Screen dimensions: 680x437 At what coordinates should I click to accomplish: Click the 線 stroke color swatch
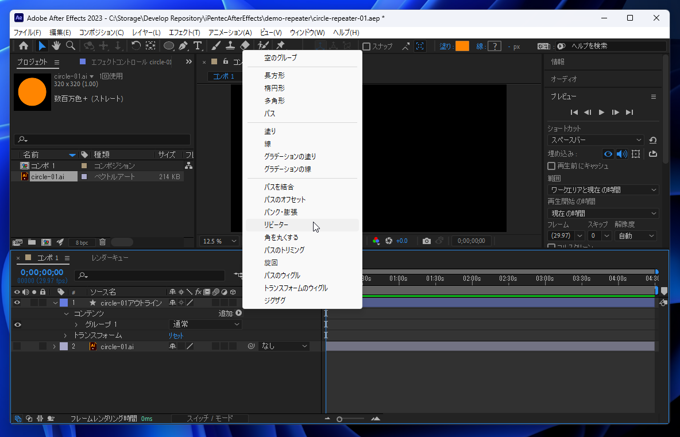pos(494,46)
